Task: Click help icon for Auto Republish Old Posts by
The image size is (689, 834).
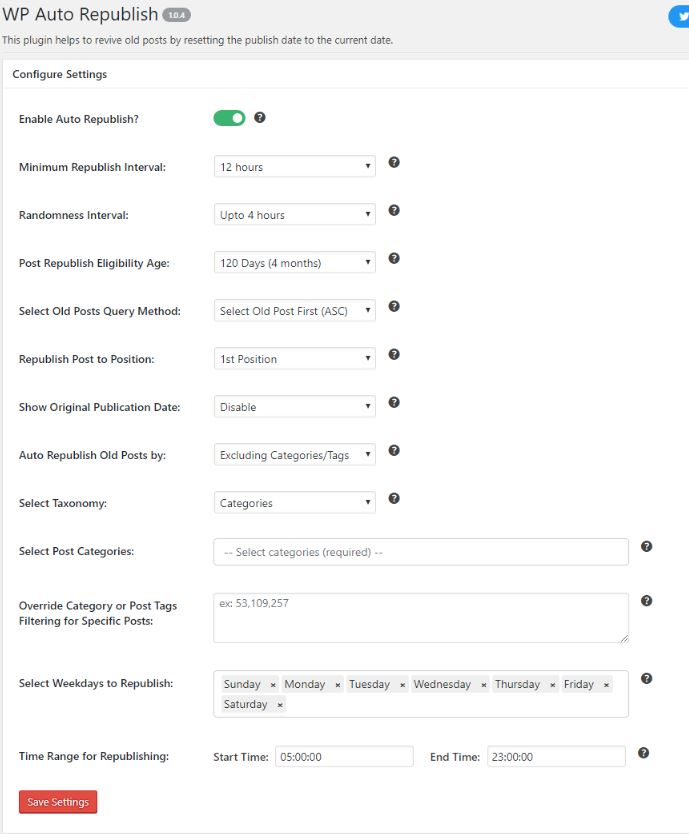Action: point(394,451)
